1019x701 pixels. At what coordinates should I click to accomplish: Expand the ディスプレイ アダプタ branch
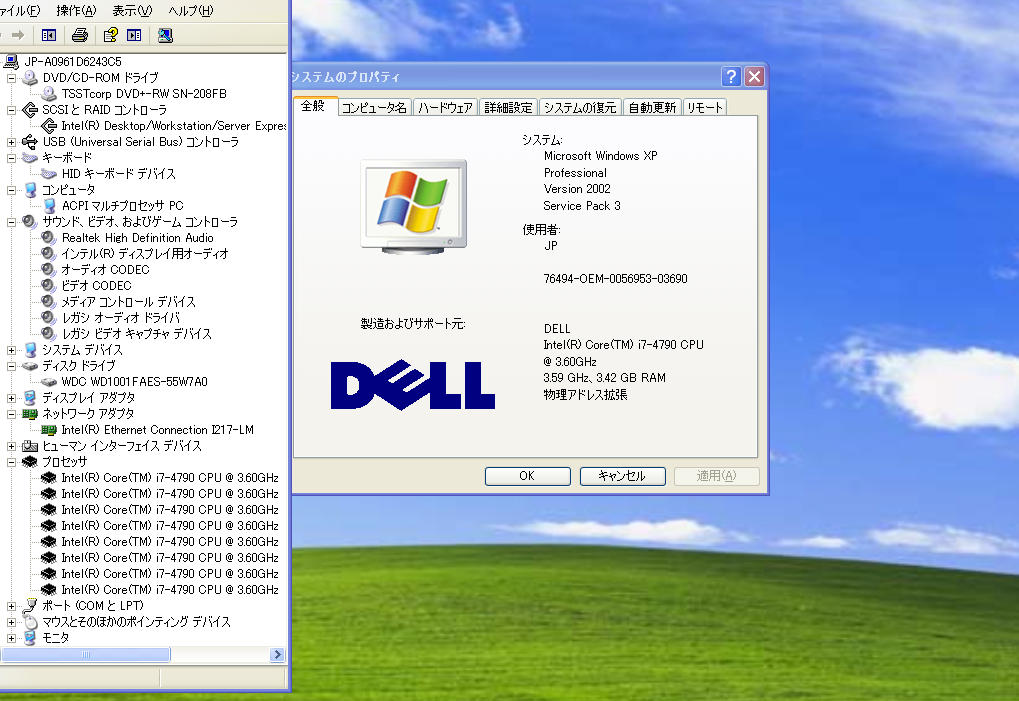[x=11, y=398]
